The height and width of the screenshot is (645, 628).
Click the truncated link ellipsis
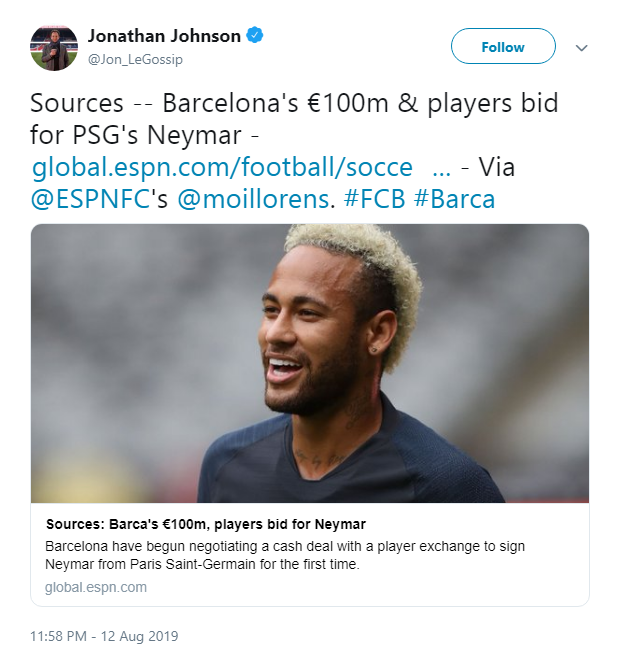[x=440, y=167]
